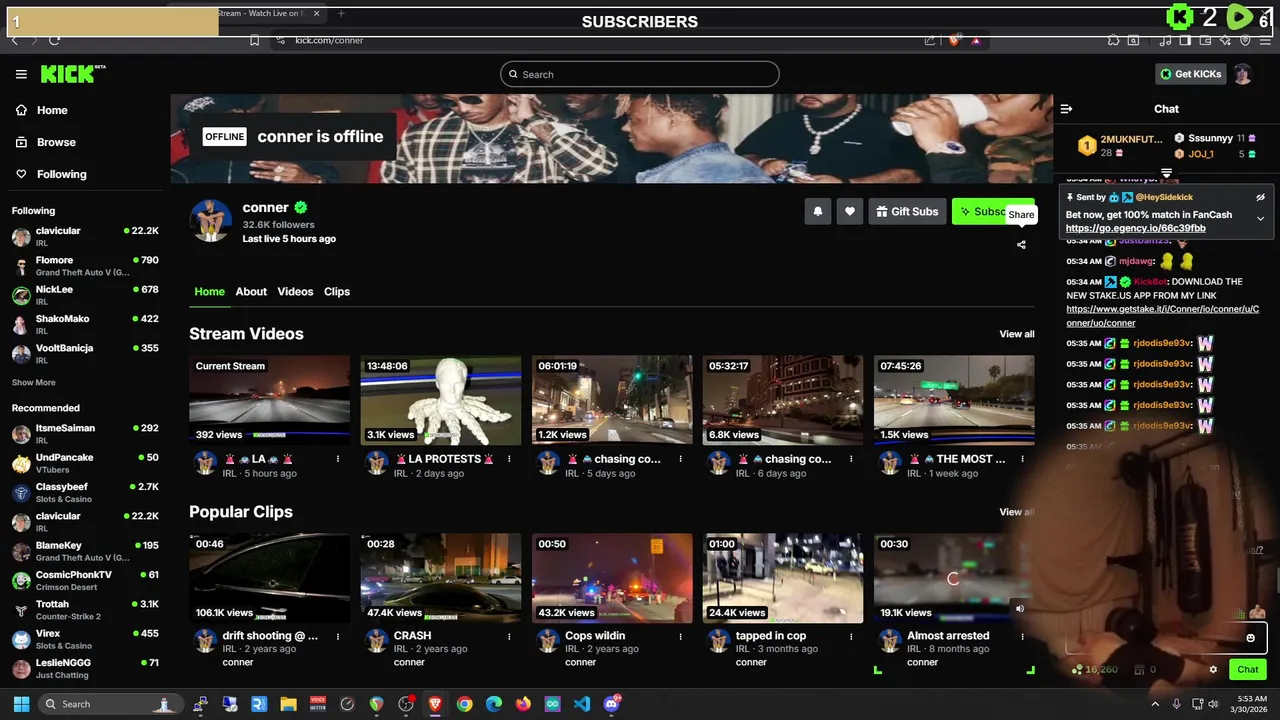This screenshot has width=1280, height=720.
Task: Open the options menu for LA stream video
Action: coord(338,459)
